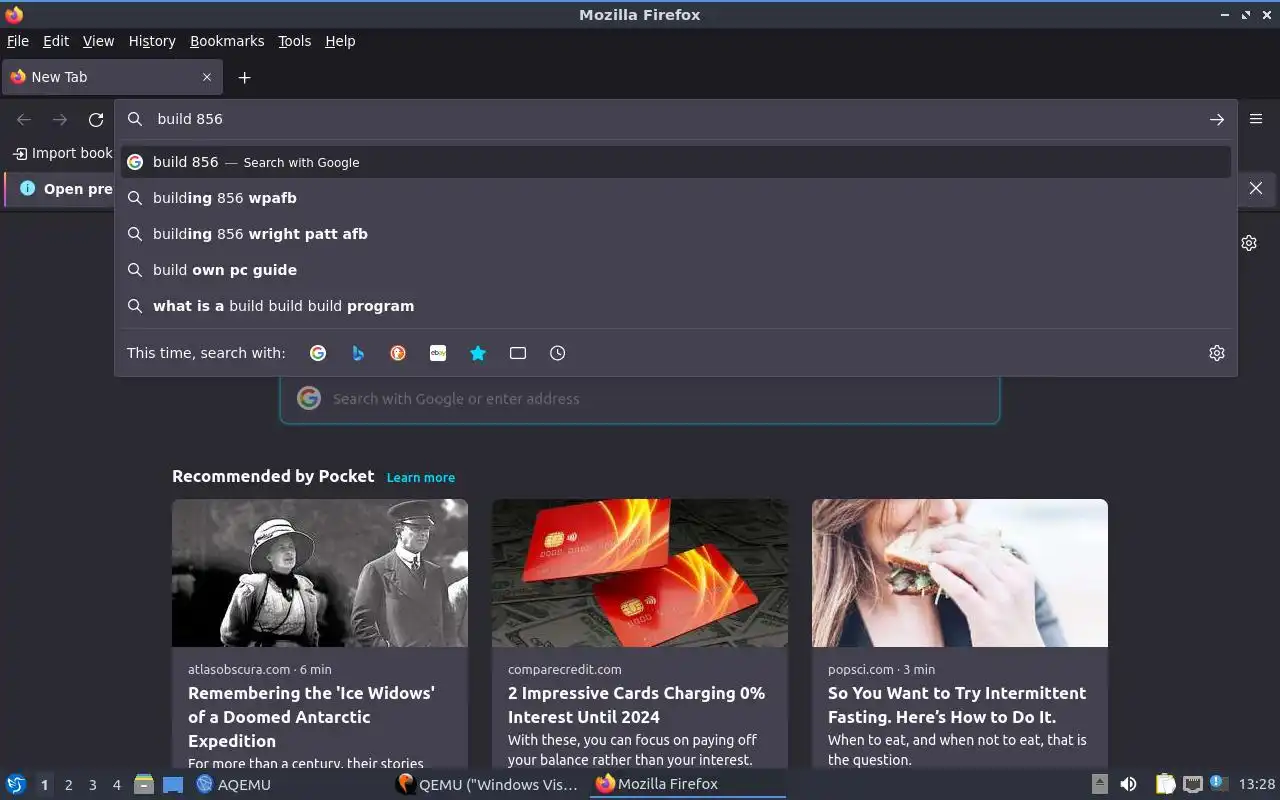Open the History menu
This screenshot has width=1280, height=800.
tap(152, 41)
